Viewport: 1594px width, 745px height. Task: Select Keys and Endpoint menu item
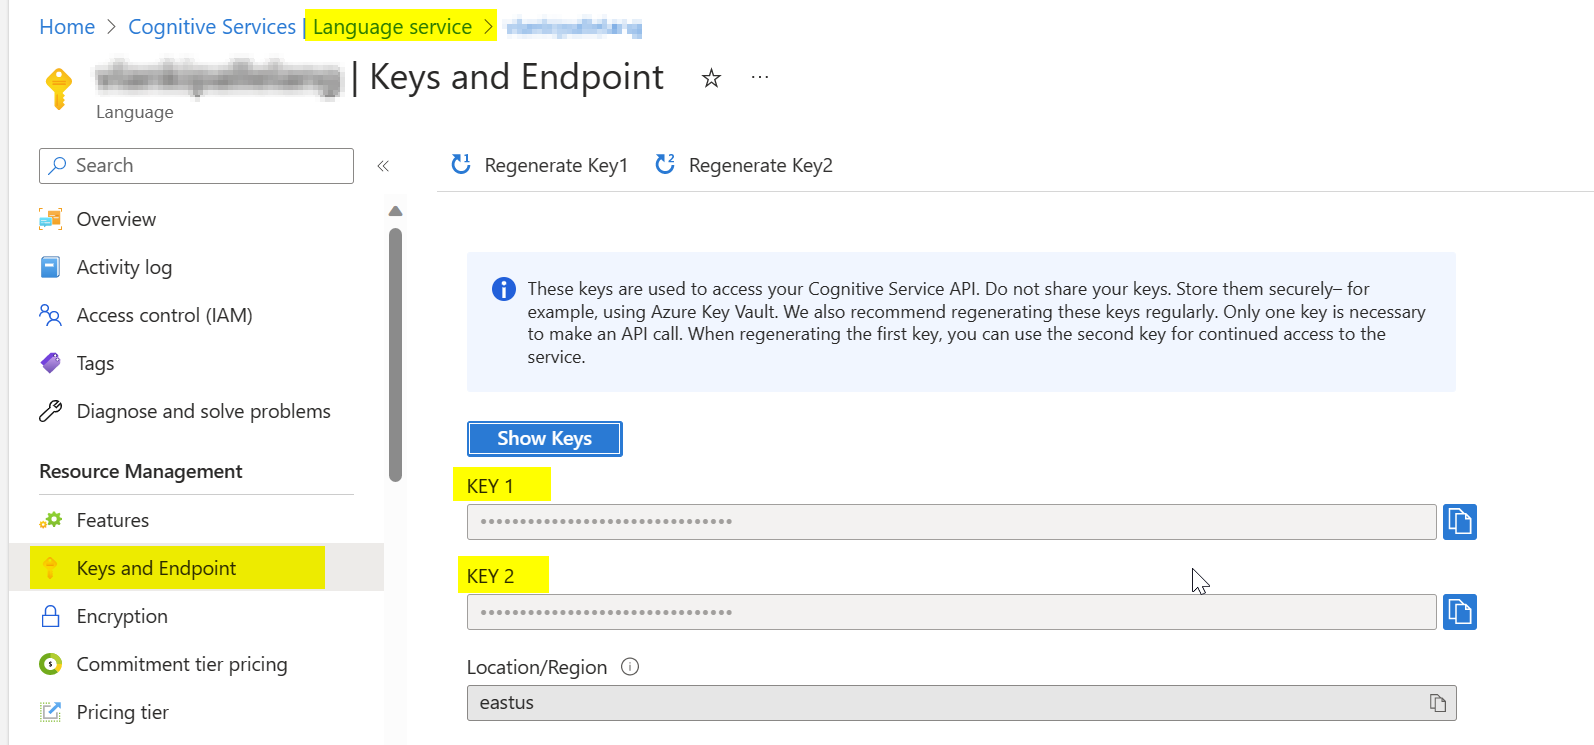[196, 568]
